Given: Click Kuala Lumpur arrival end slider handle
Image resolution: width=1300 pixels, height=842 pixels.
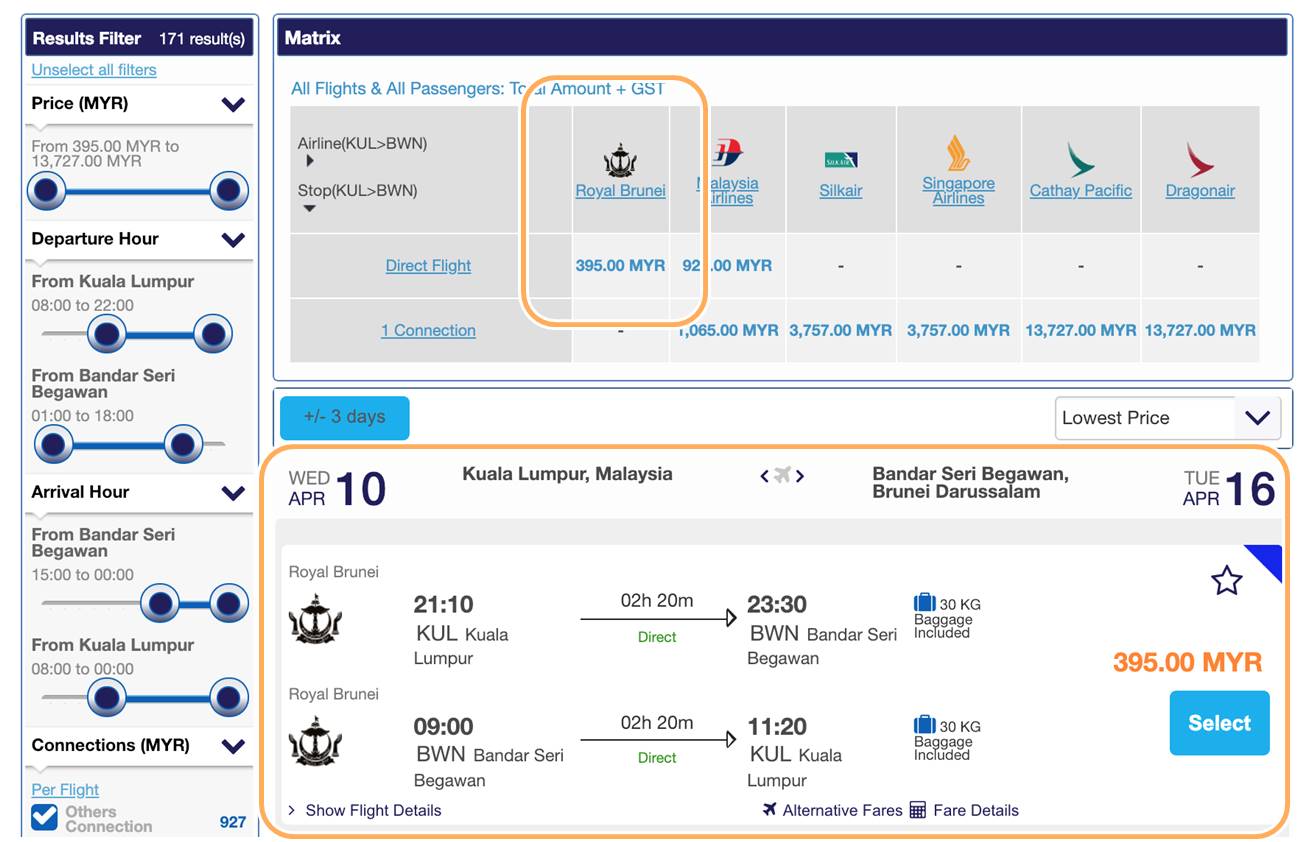Looking at the screenshot, I should 229,698.
